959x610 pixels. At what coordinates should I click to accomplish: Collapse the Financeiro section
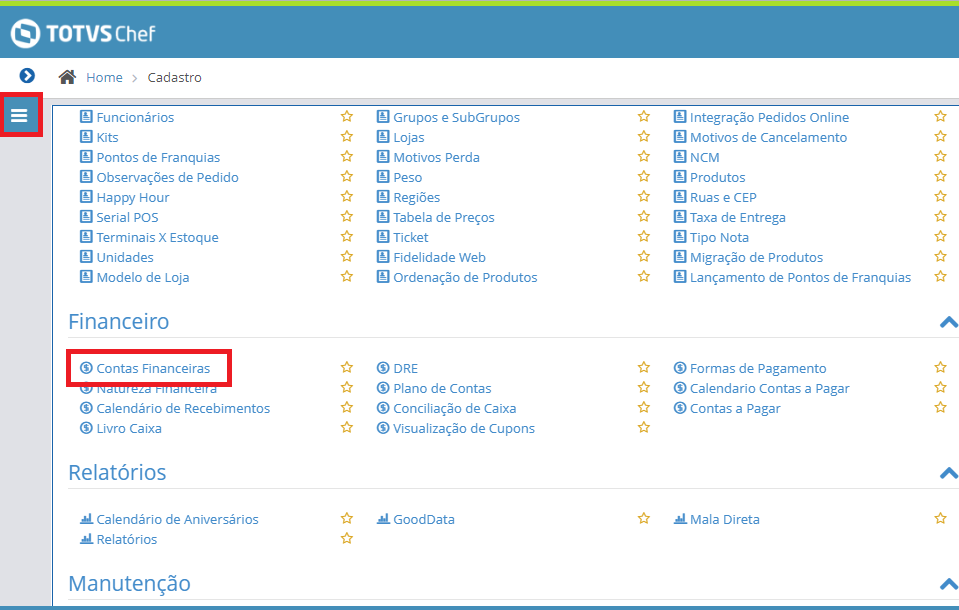[949, 322]
